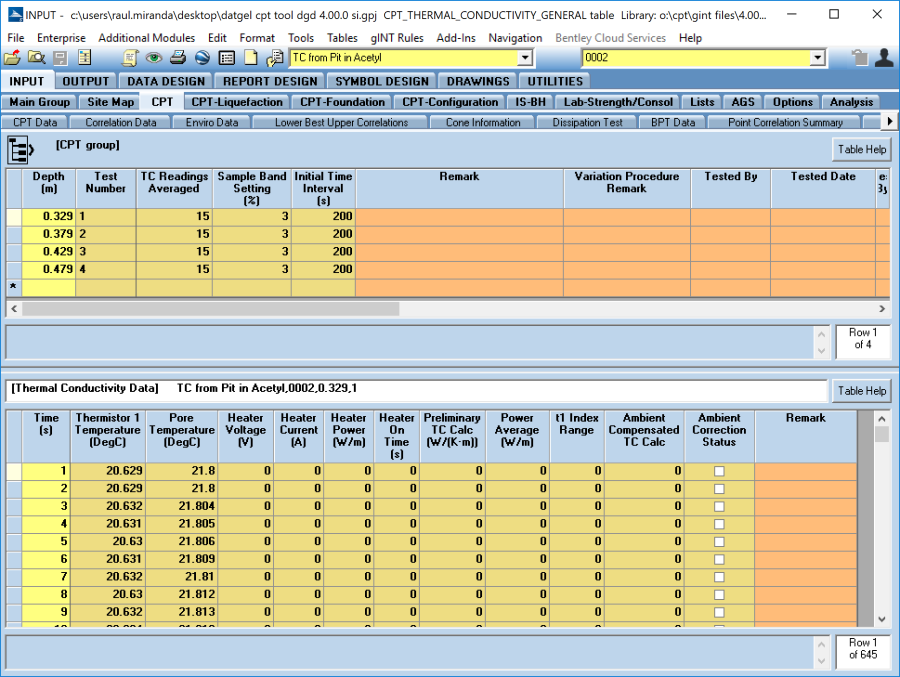Toggle Ambient Correction Status checkbox for time 5
The width and height of the screenshot is (900, 677).
(719, 541)
